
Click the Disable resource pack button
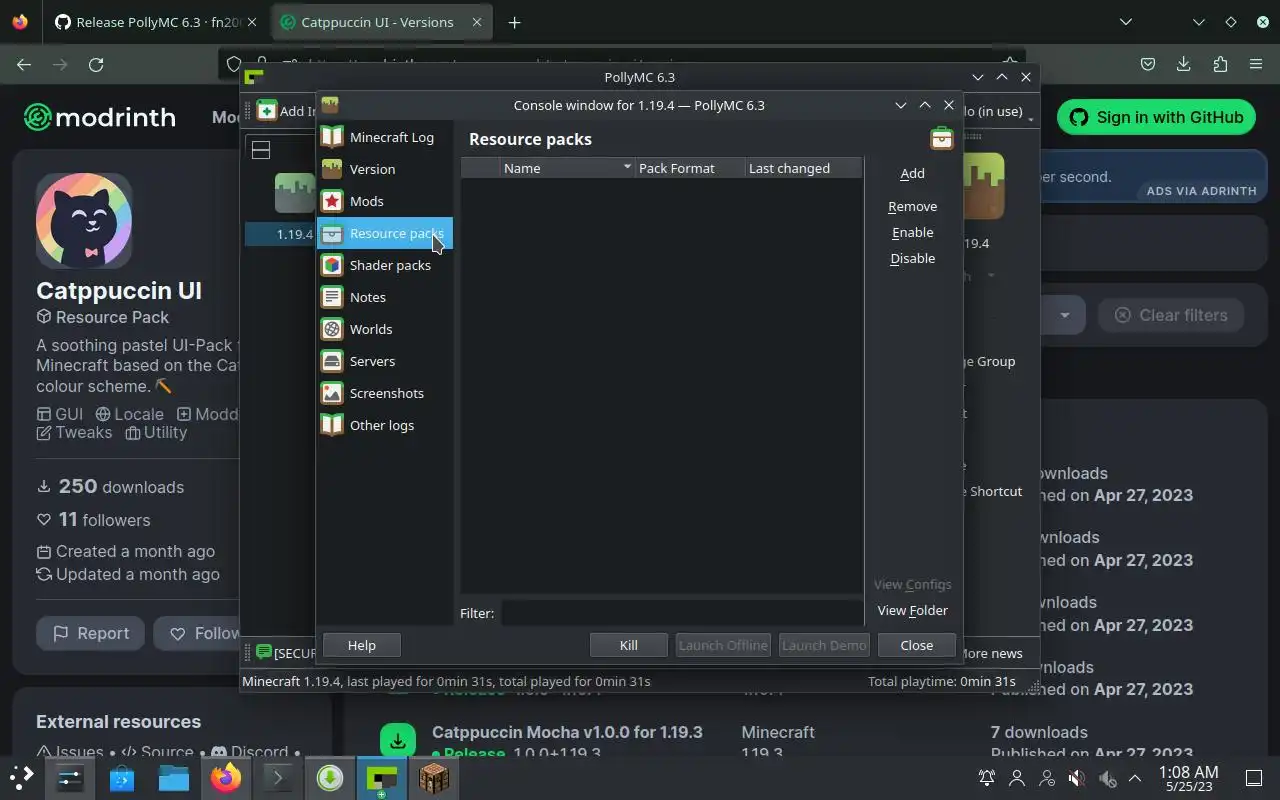(x=912, y=258)
